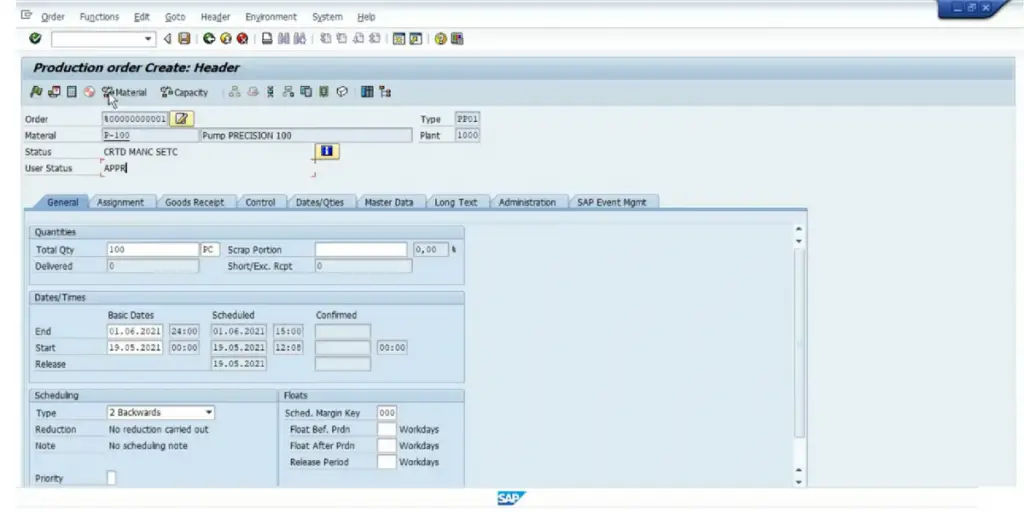Open the Functions menu
Image resolution: width=1024 pixels, height=512 pixels.
point(99,17)
